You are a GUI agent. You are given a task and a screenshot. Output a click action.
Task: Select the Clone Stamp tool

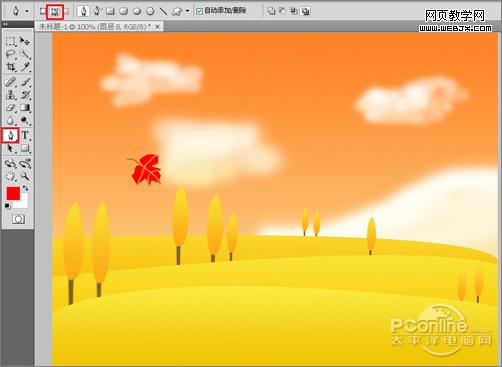pyautogui.click(x=10, y=95)
